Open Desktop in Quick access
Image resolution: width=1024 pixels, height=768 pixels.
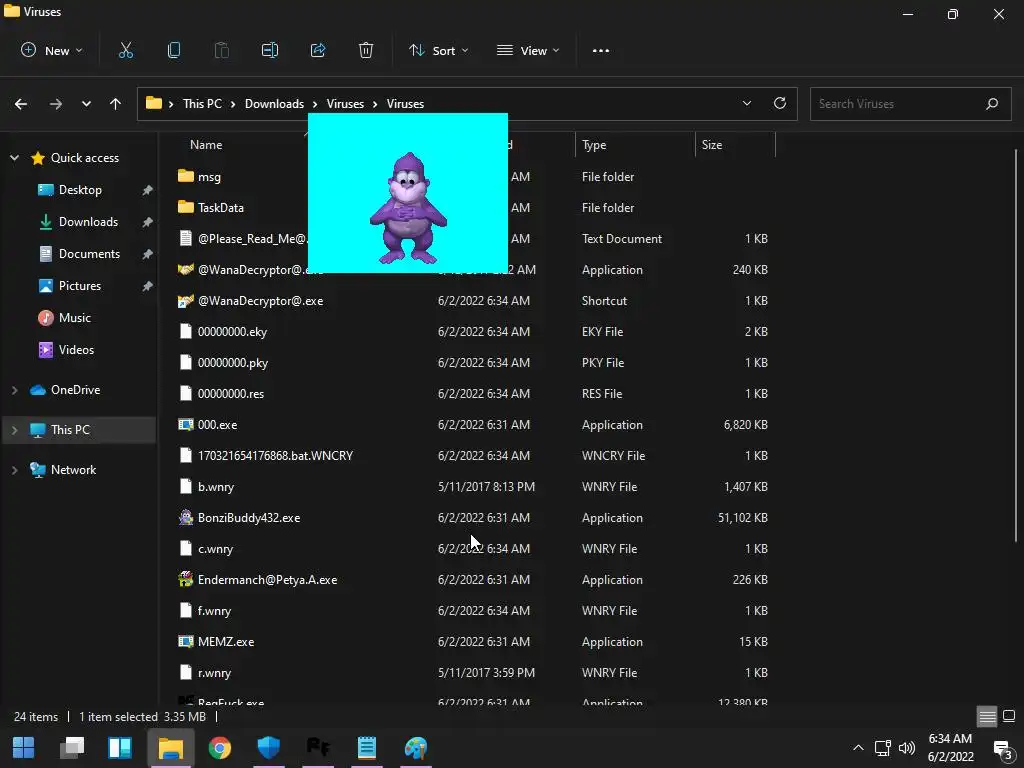(x=80, y=189)
